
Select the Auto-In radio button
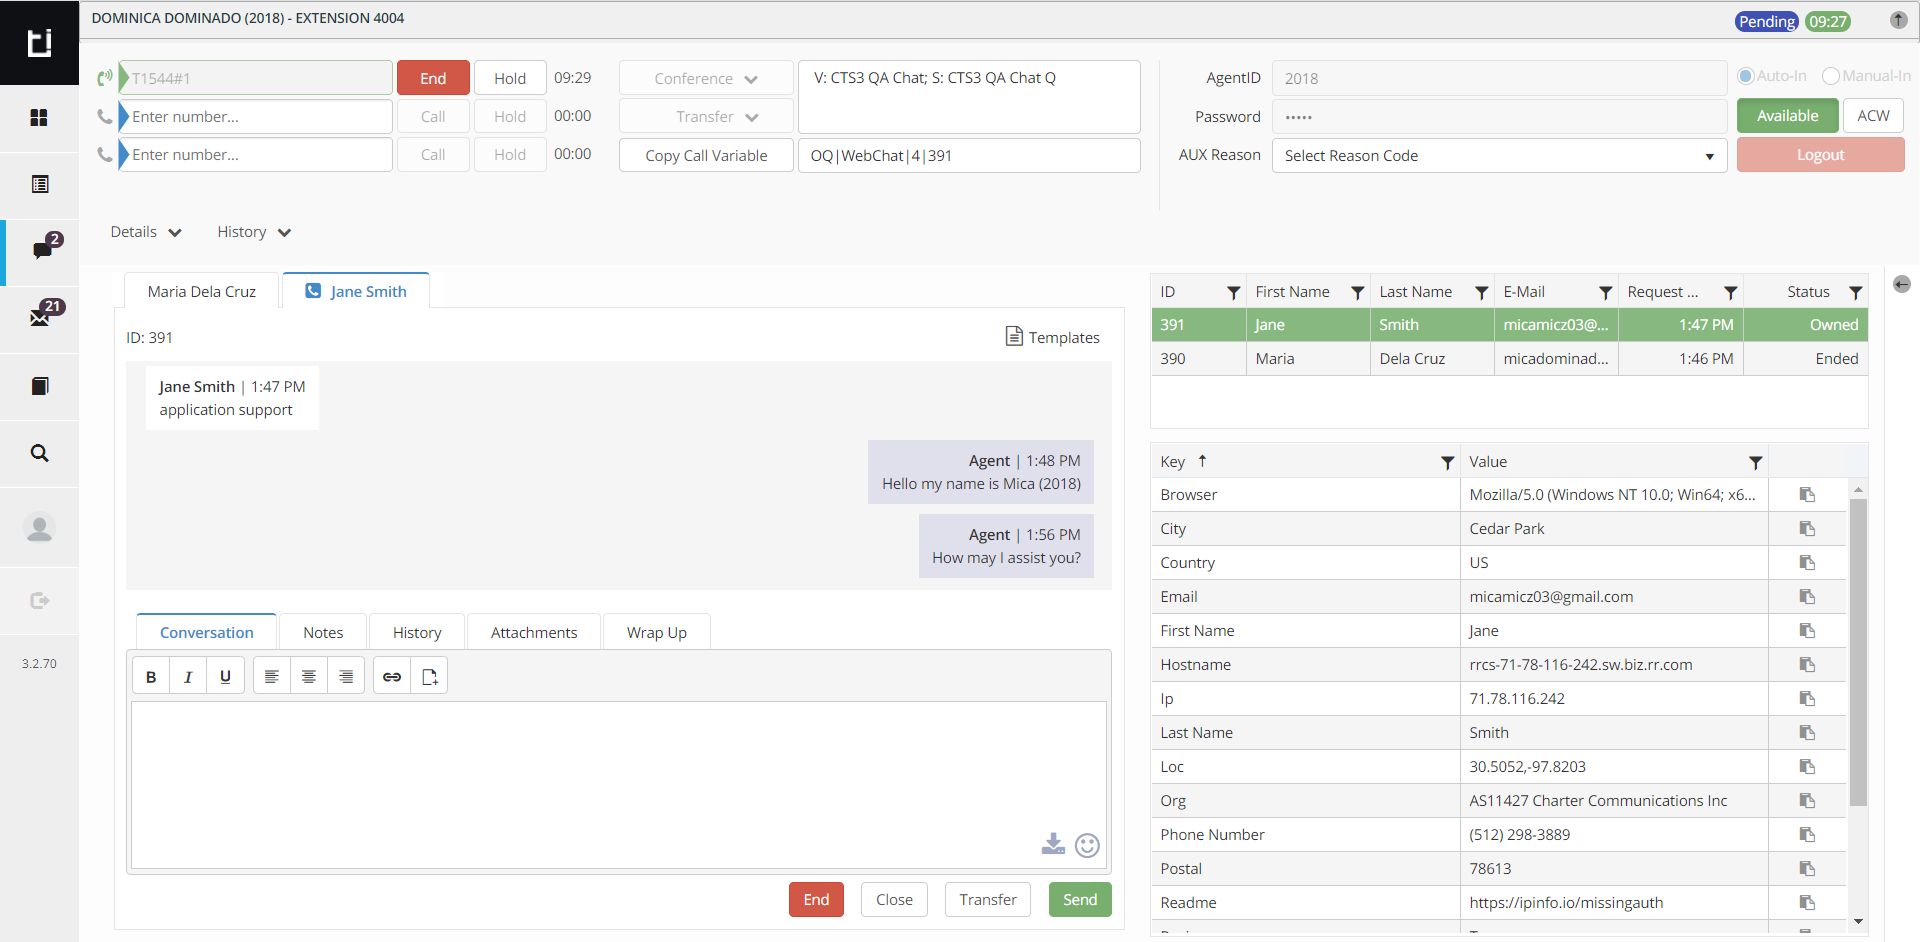[x=1746, y=76]
